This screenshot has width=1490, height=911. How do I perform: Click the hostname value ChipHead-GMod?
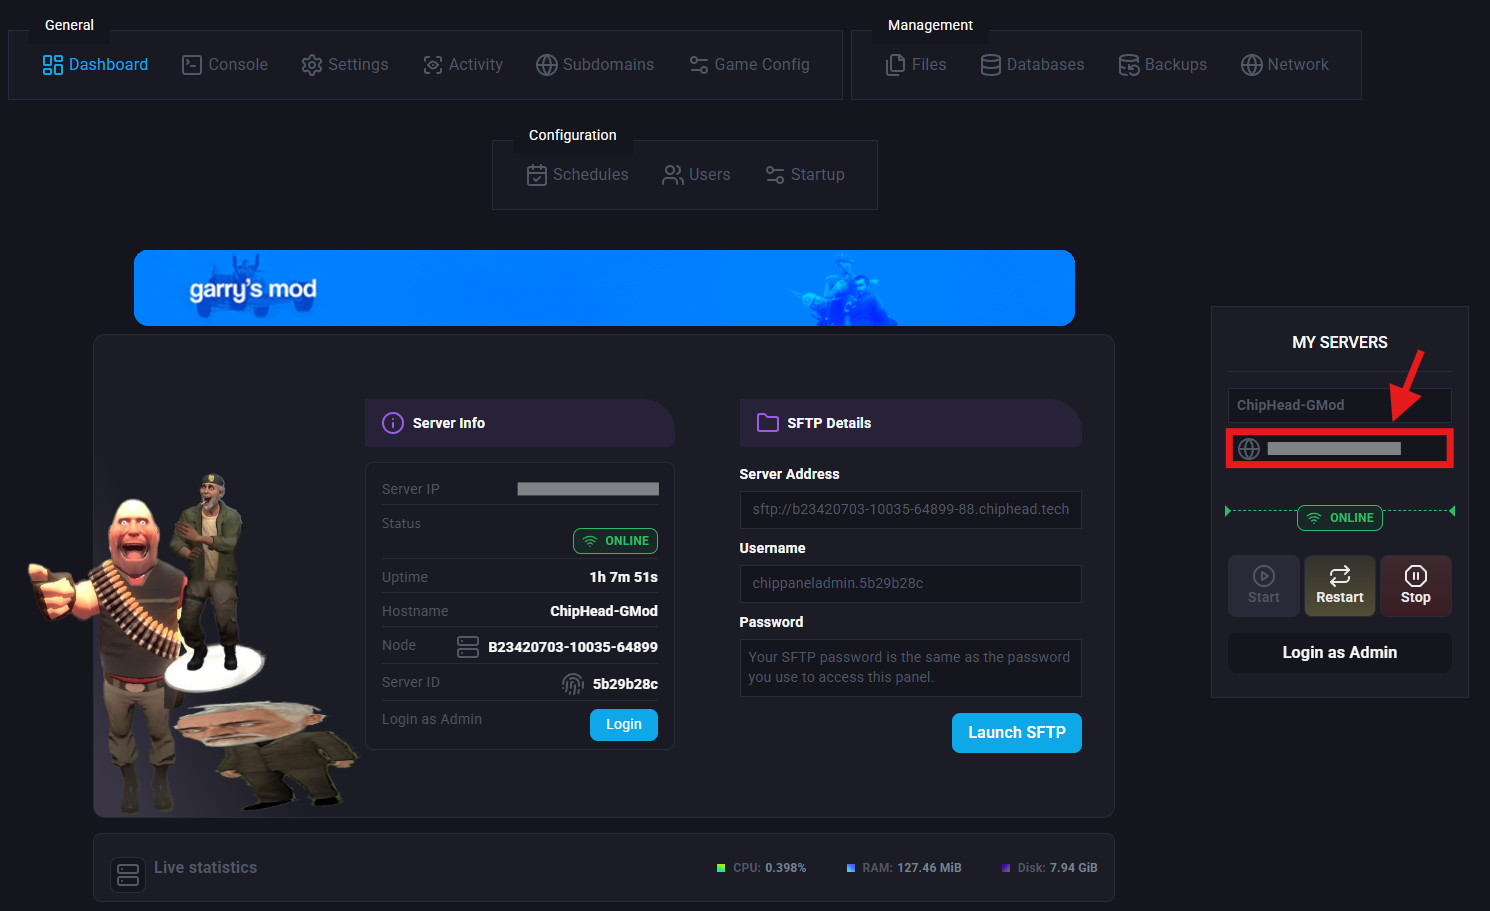pyautogui.click(x=604, y=611)
